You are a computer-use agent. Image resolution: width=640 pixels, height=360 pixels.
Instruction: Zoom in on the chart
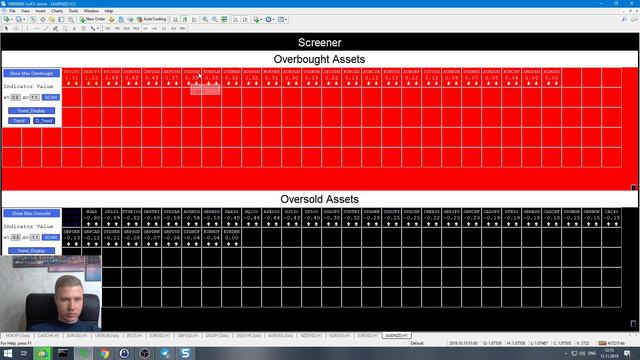pos(205,19)
